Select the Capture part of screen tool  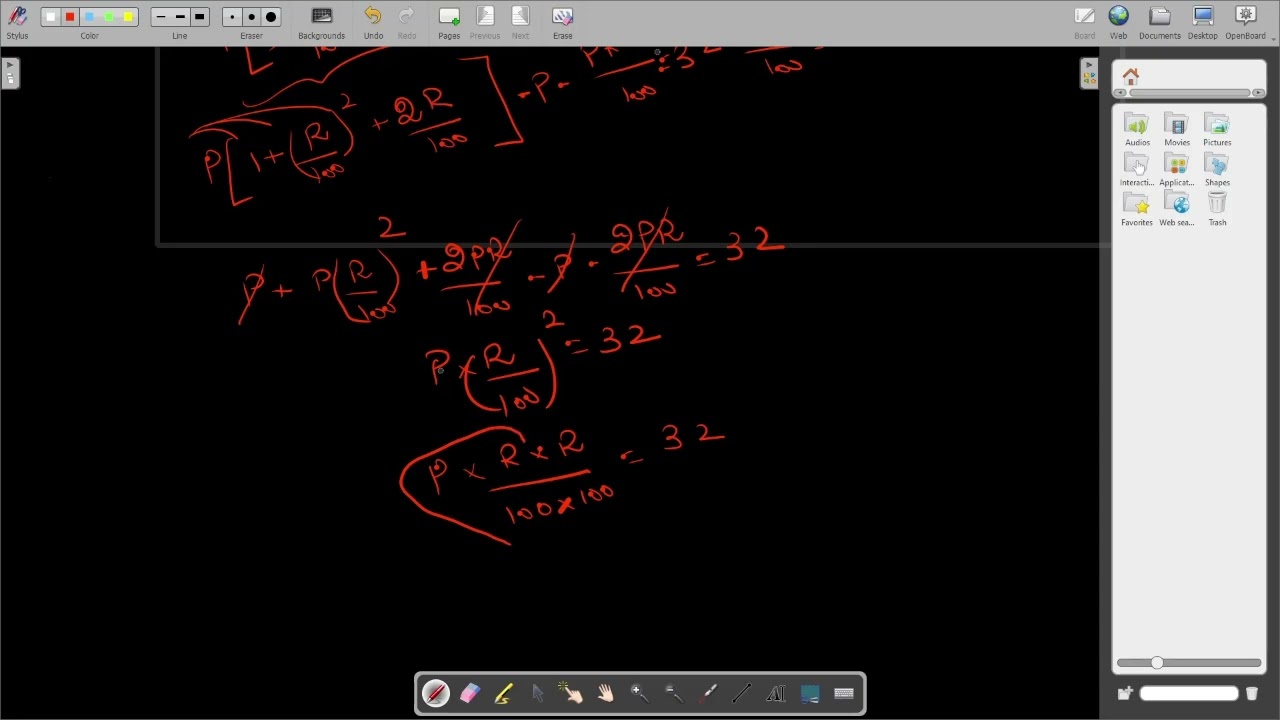coord(810,693)
